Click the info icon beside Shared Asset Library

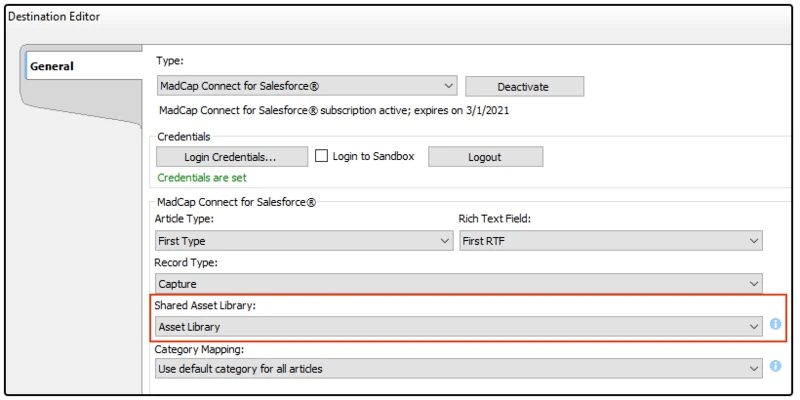coord(776,324)
